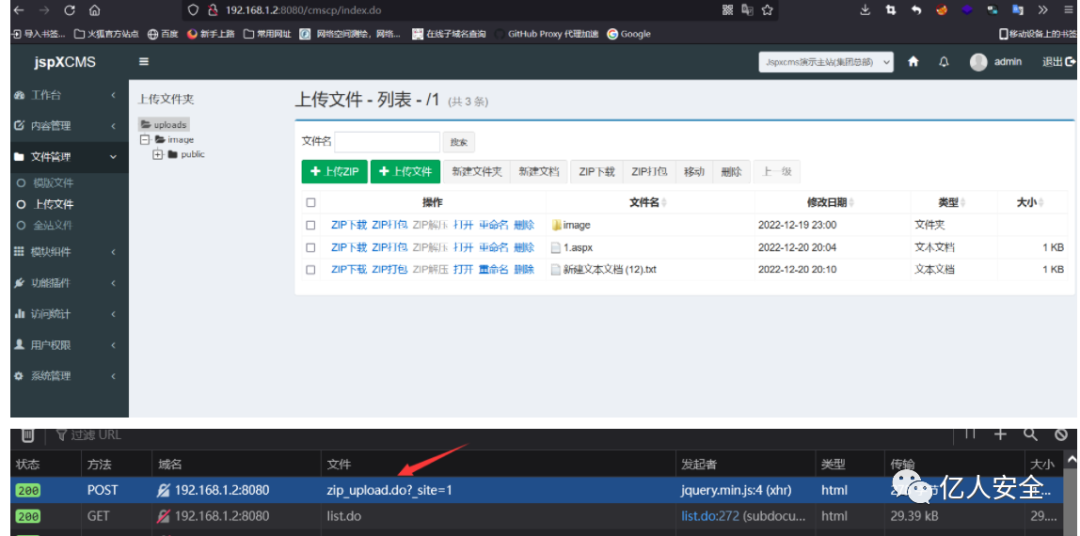Viewport: 1080px width, 536px height.
Task: Expand the 访问统计 menu
Action: point(69,314)
